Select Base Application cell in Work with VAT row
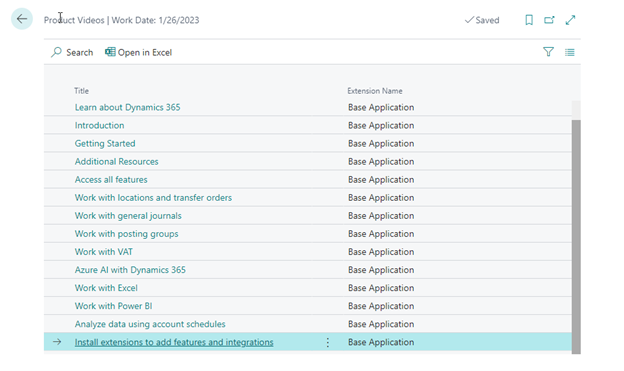 [x=381, y=252]
